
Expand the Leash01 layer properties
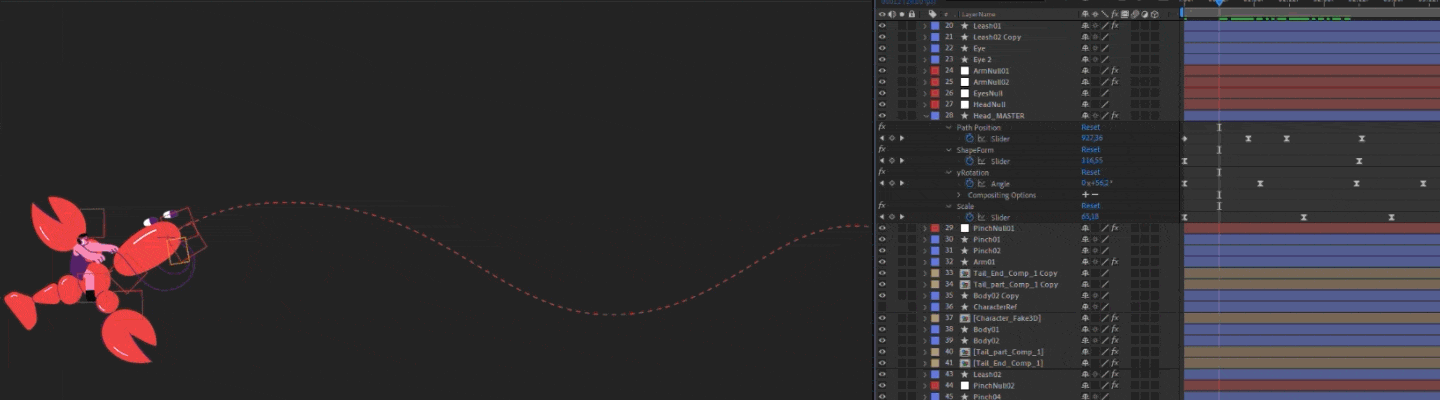(925, 25)
